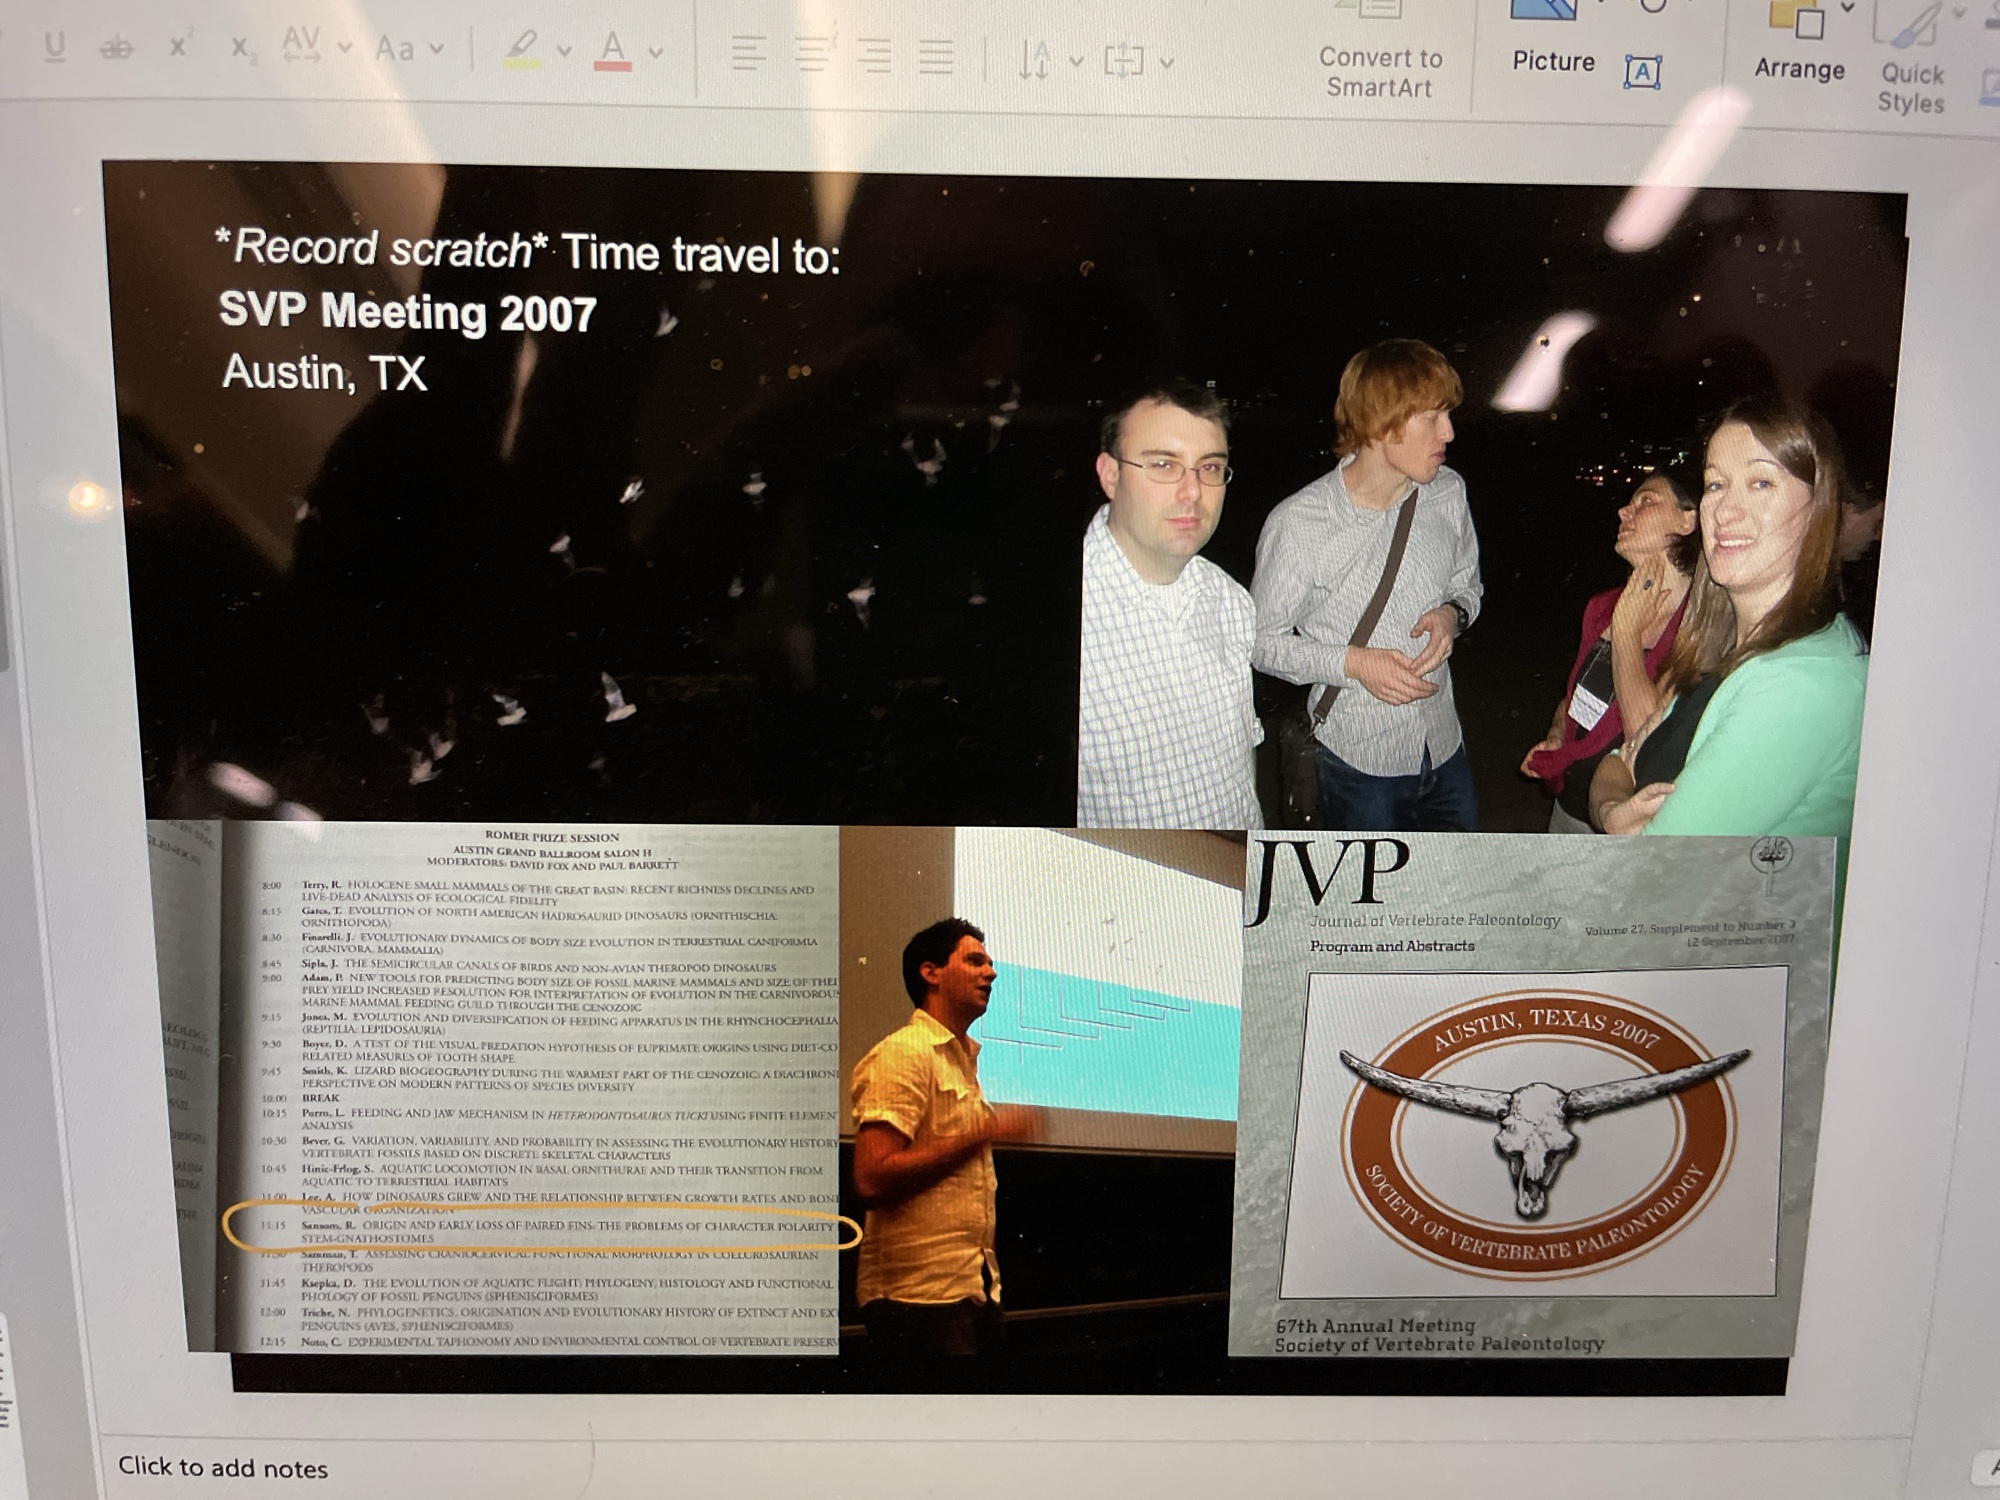Toggle underline formatting
2000x1500 pixels.
[x=56, y=46]
